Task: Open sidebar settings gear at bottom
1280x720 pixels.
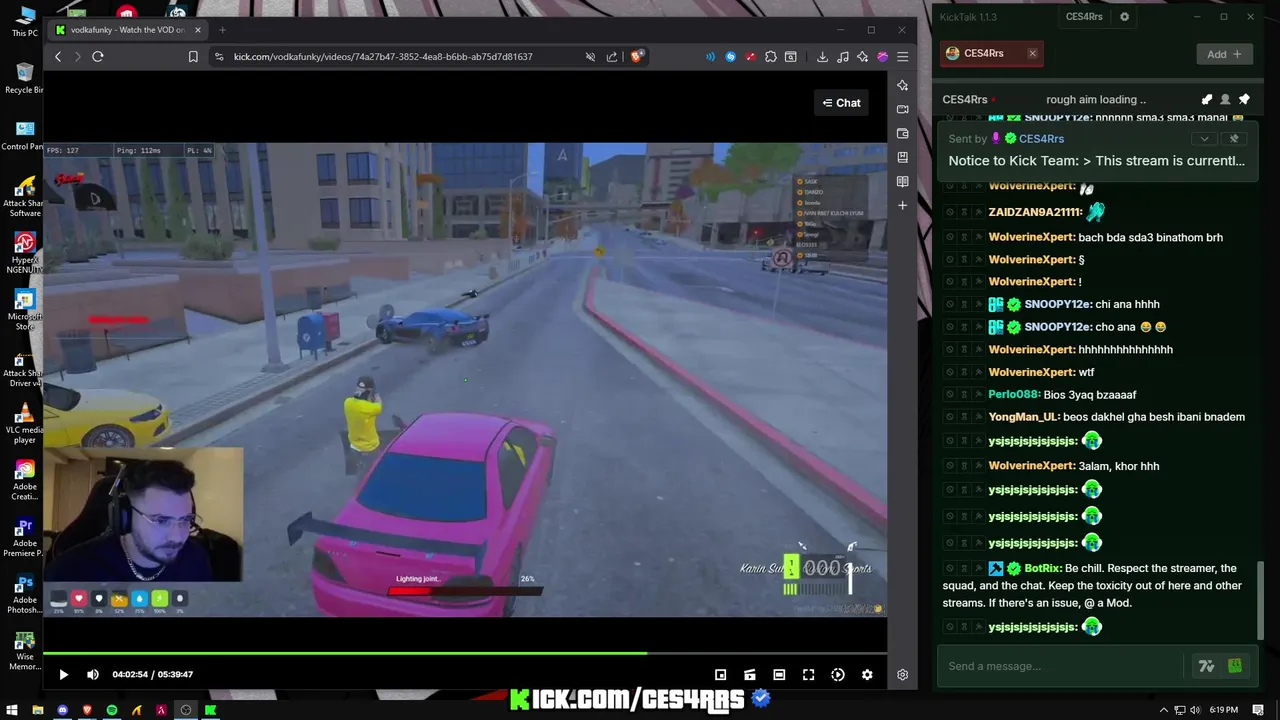Action: [x=902, y=675]
